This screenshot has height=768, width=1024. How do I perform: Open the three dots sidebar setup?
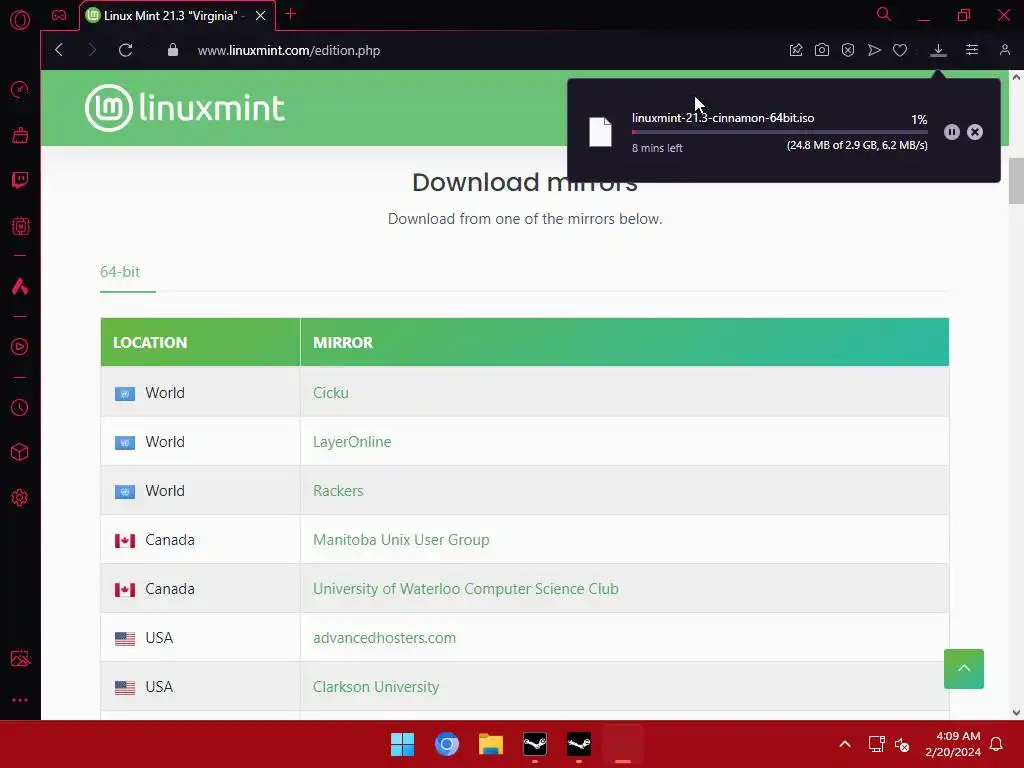tap(20, 699)
